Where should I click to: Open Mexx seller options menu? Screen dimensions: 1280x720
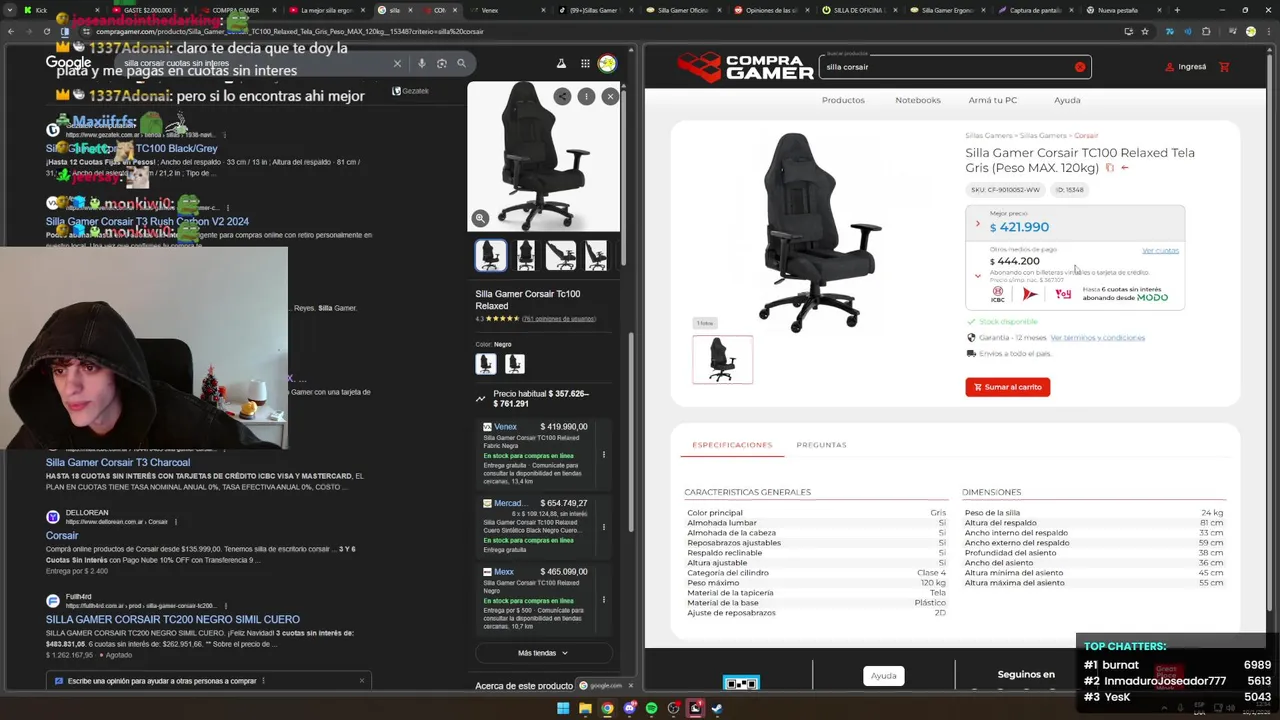tap(603, 600)
